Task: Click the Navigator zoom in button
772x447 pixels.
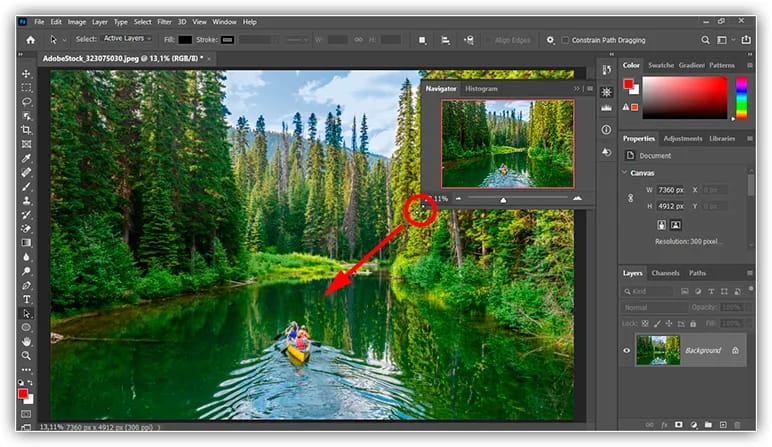Action: click(577, 198)
